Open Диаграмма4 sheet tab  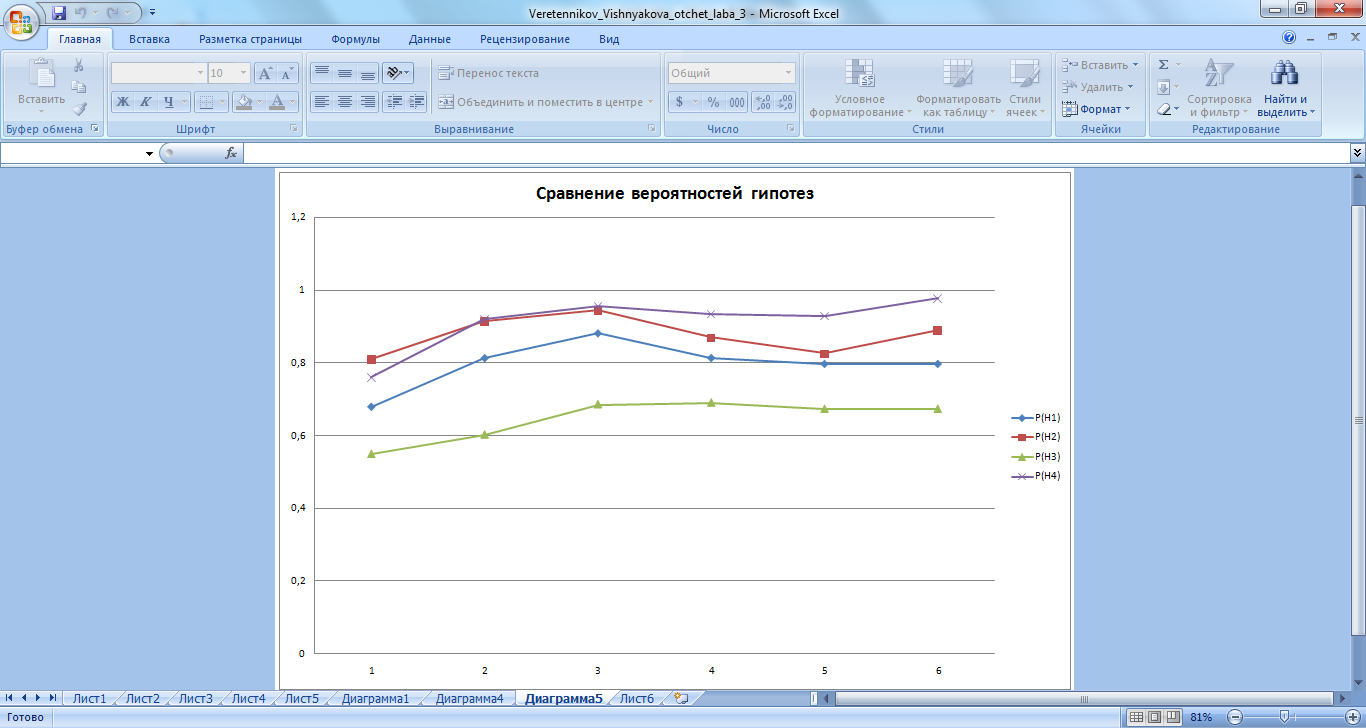(x=469, y=699)
